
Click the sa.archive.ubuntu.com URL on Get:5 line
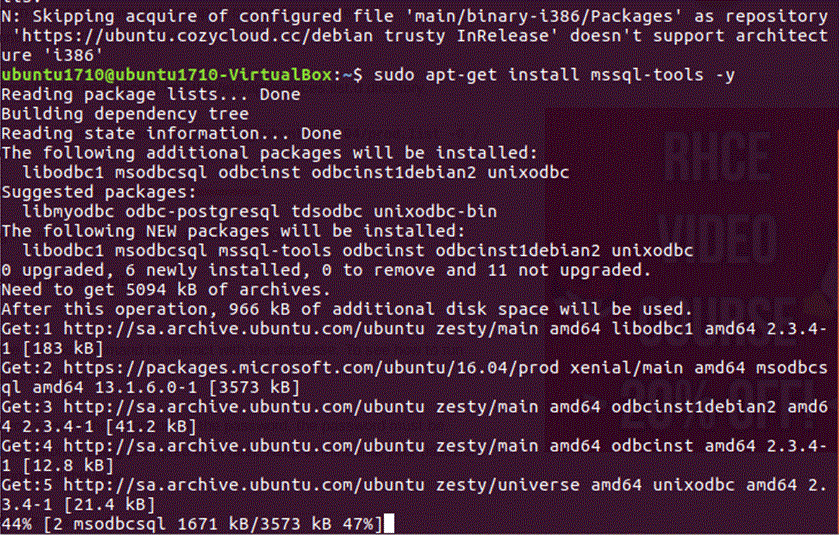[243, 485]
